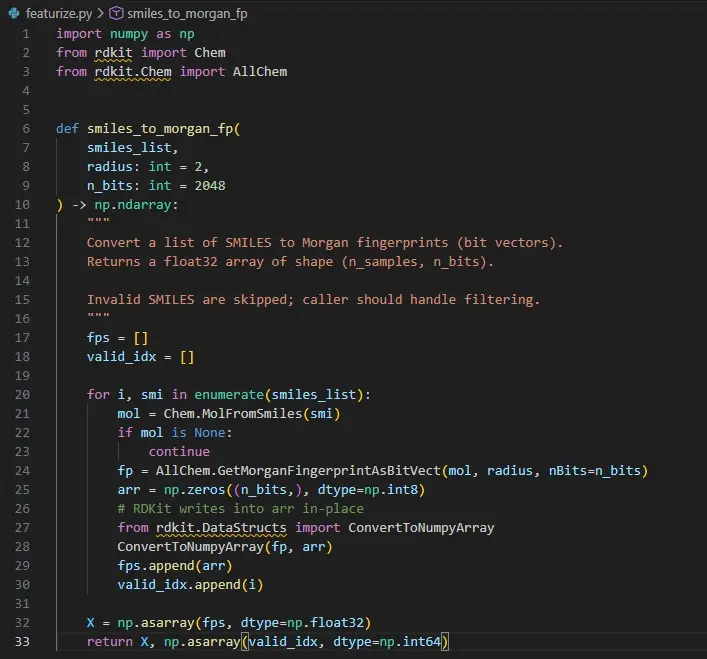Click 'ConvertToNumpyArray(fp, arr)' call on line 28

225,547
